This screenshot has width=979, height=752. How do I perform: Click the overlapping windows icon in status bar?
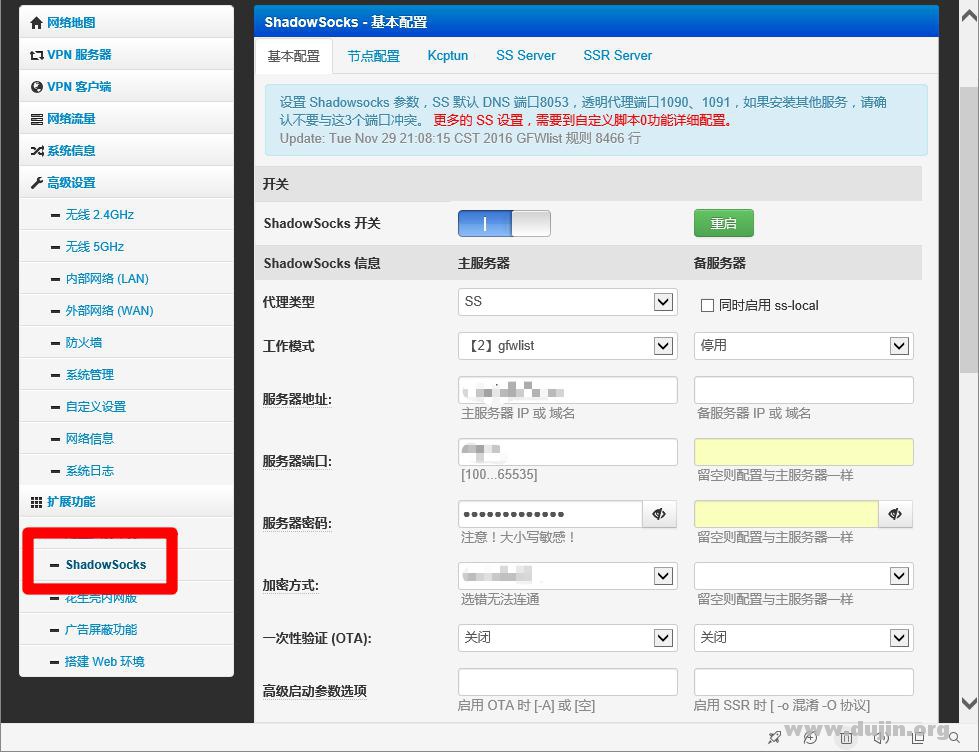pos(917,737)
